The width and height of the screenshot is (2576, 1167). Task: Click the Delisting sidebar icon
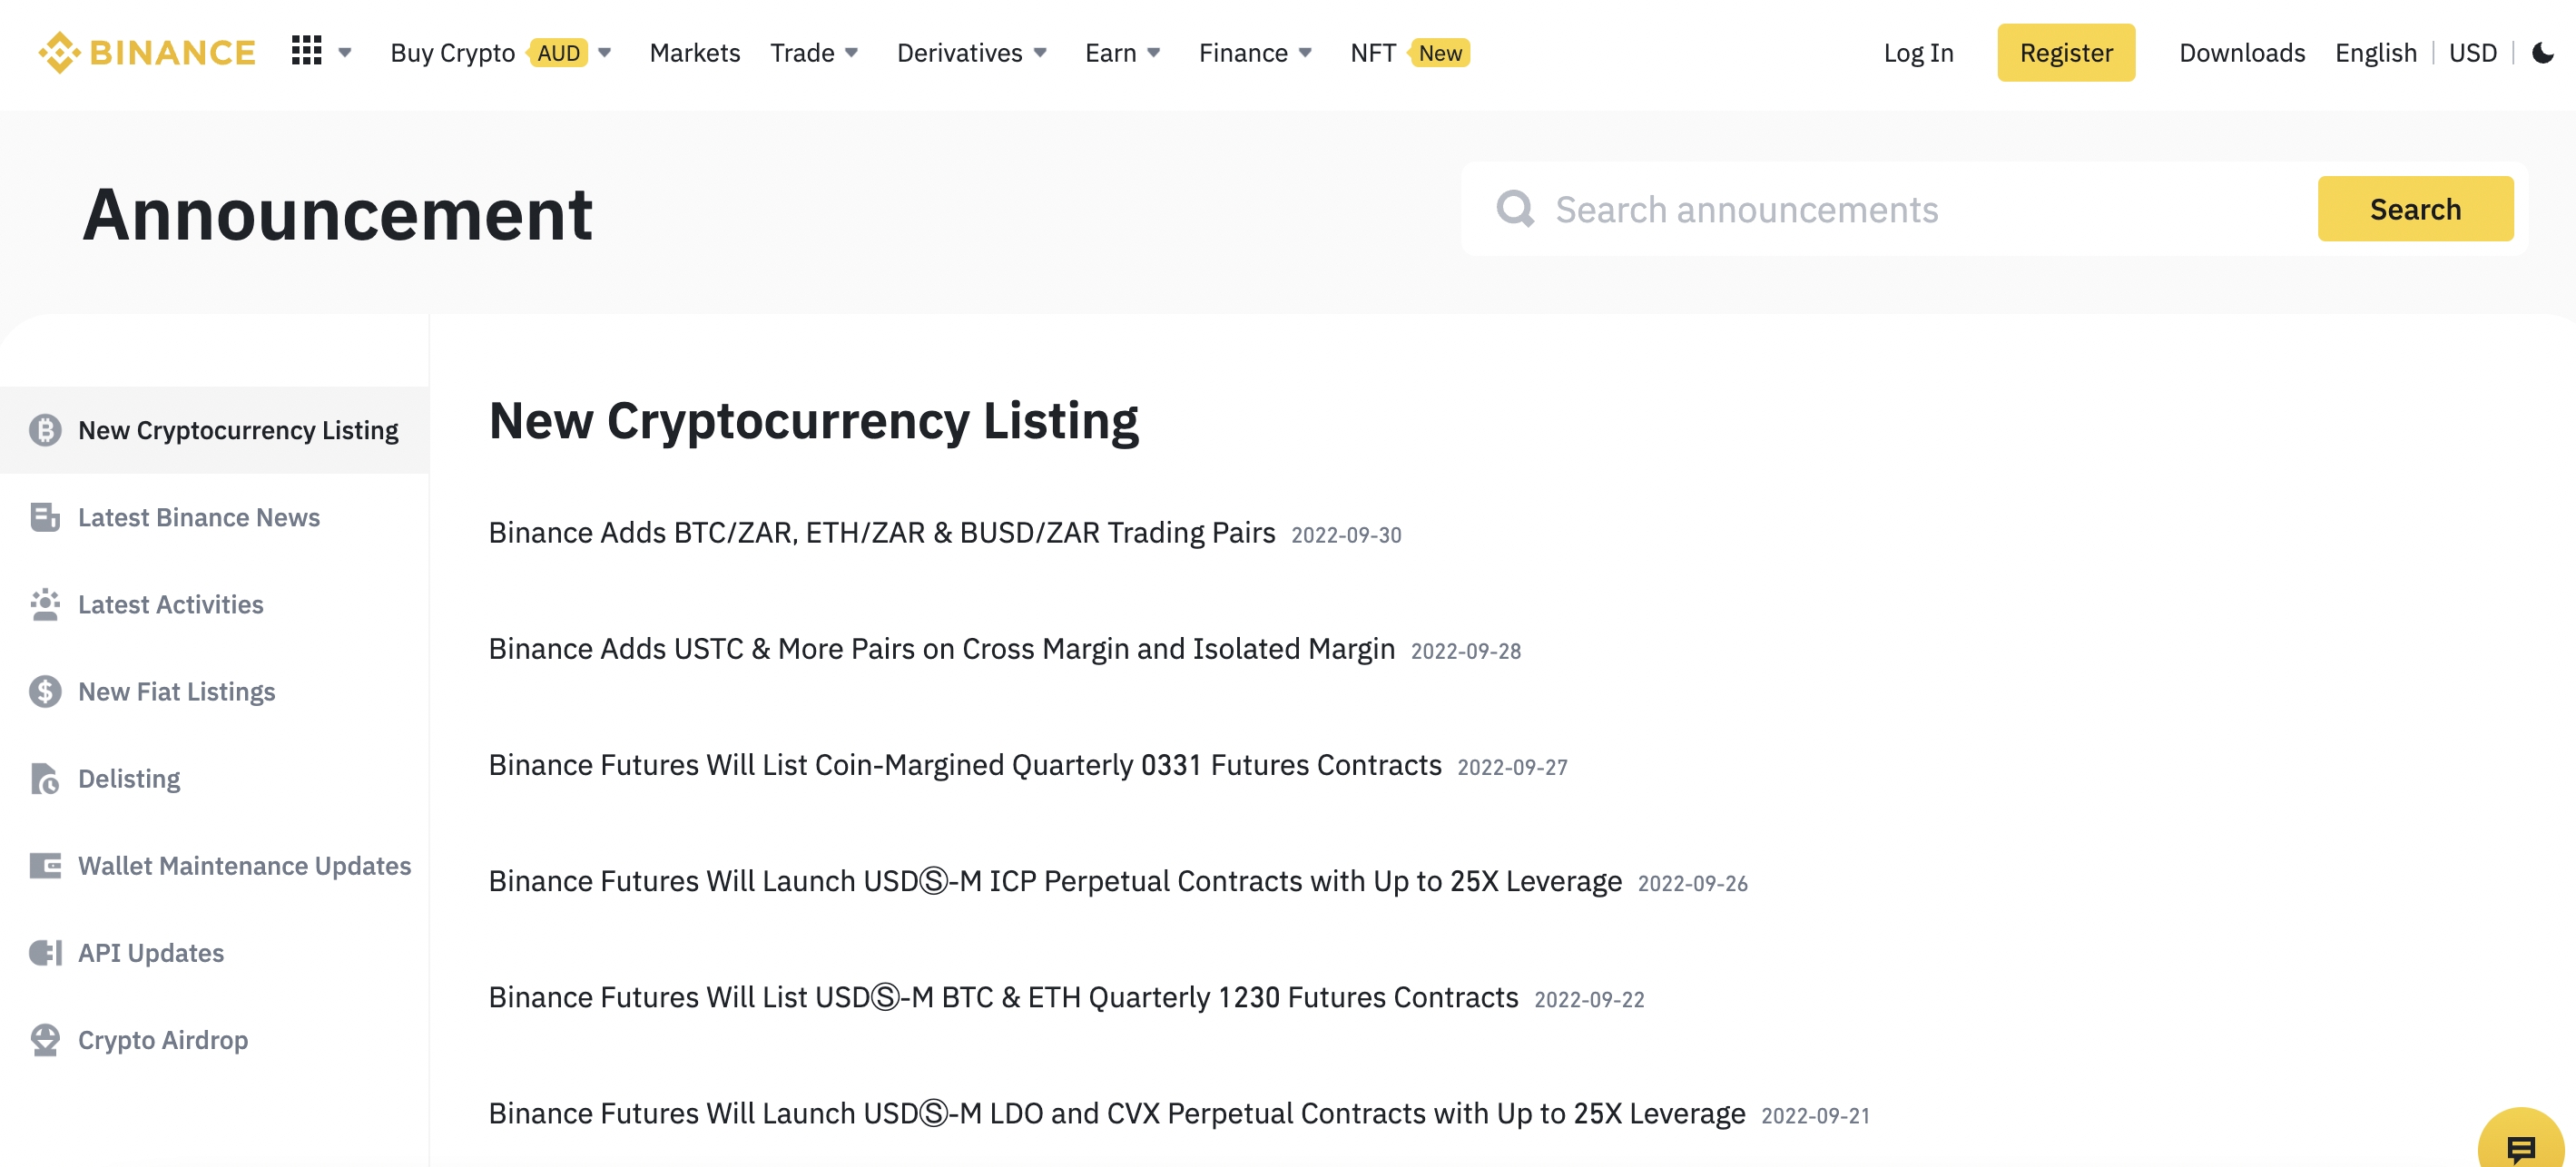point(46,778)
